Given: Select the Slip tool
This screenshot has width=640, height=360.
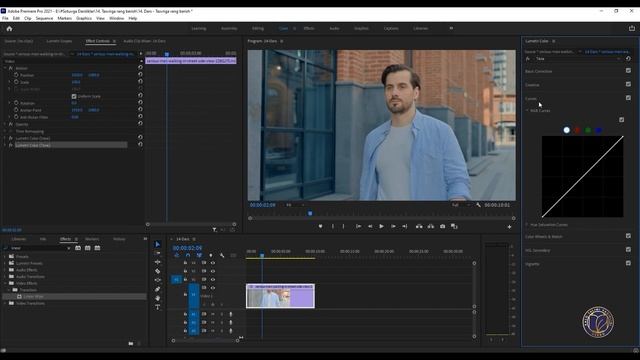Looking at the screenshot, I should click(158, 280).
